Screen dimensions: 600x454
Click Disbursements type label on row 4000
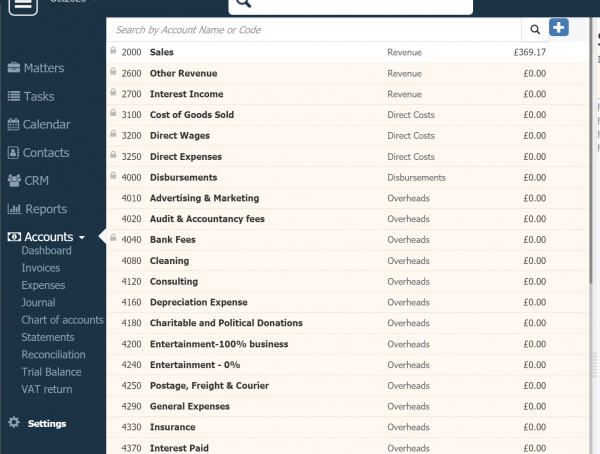point(416,178)
